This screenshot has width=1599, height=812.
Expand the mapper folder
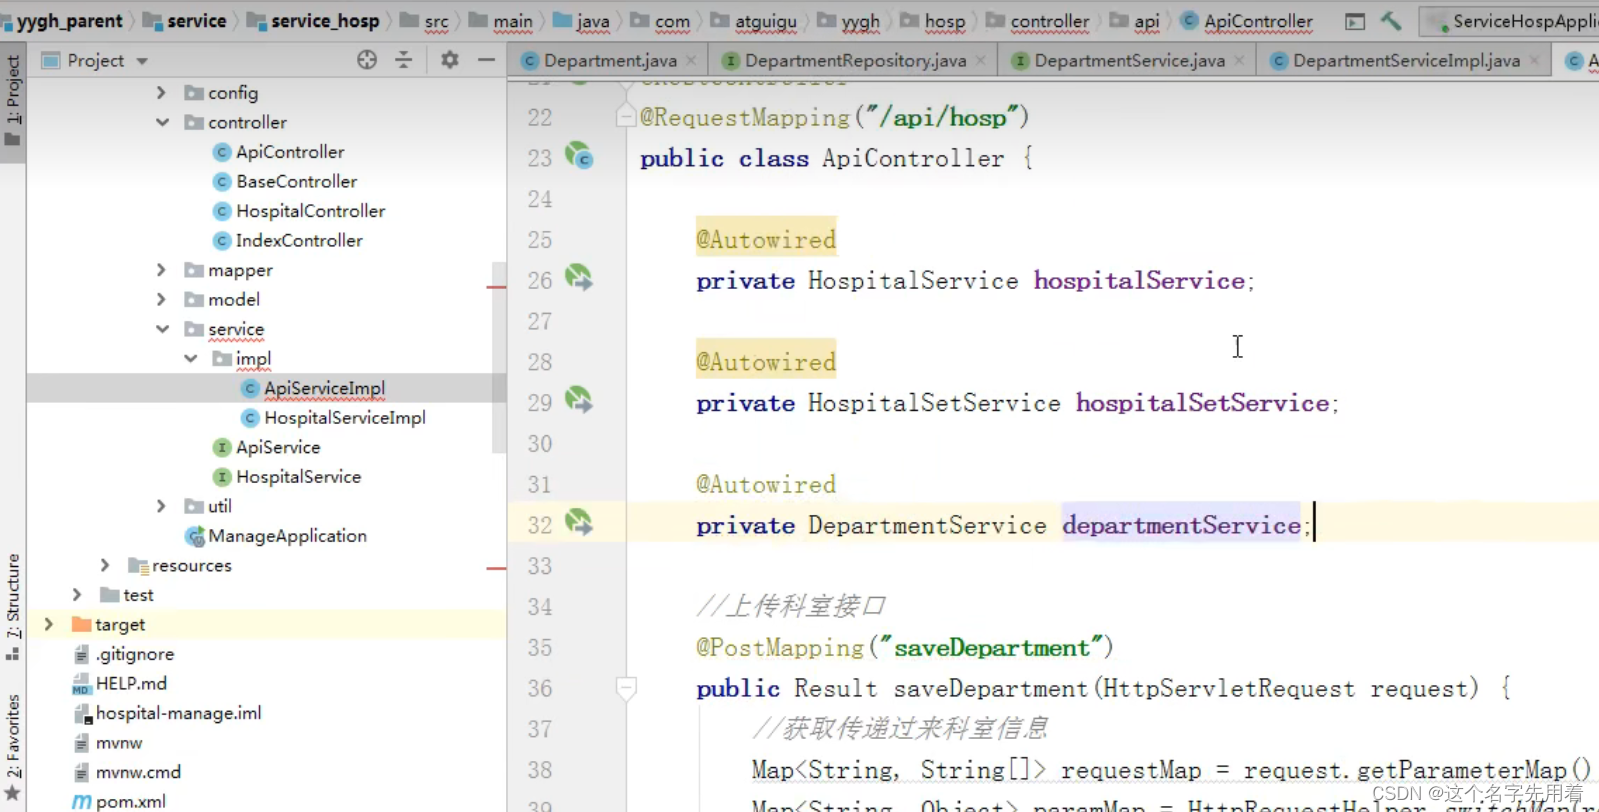[162, 270]
